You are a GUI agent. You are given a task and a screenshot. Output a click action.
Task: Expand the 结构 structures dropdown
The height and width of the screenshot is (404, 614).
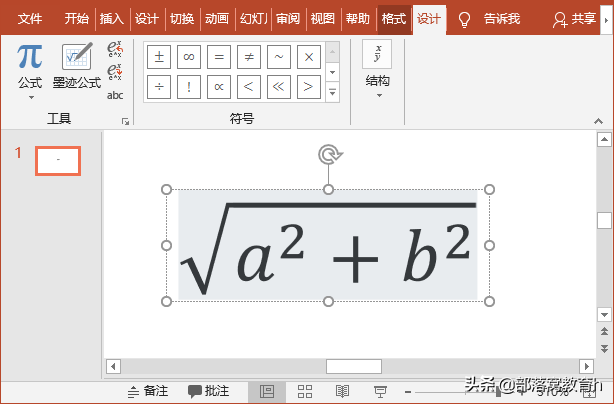click(377, 69)
